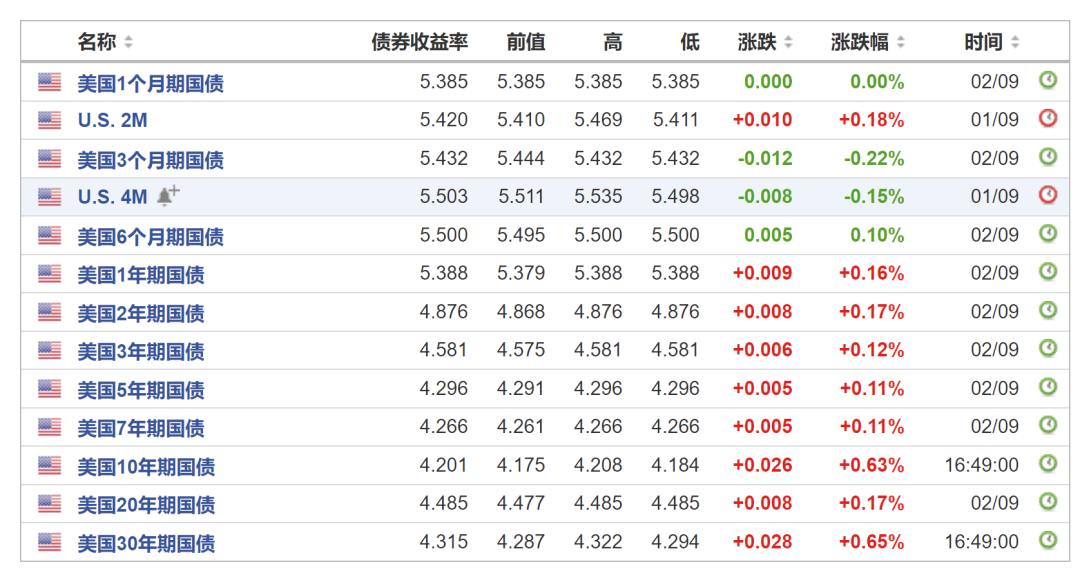Open the 美国2年期国债 bond link
Viewport: 1080px width, 569px height.
(x=141, y=313)
